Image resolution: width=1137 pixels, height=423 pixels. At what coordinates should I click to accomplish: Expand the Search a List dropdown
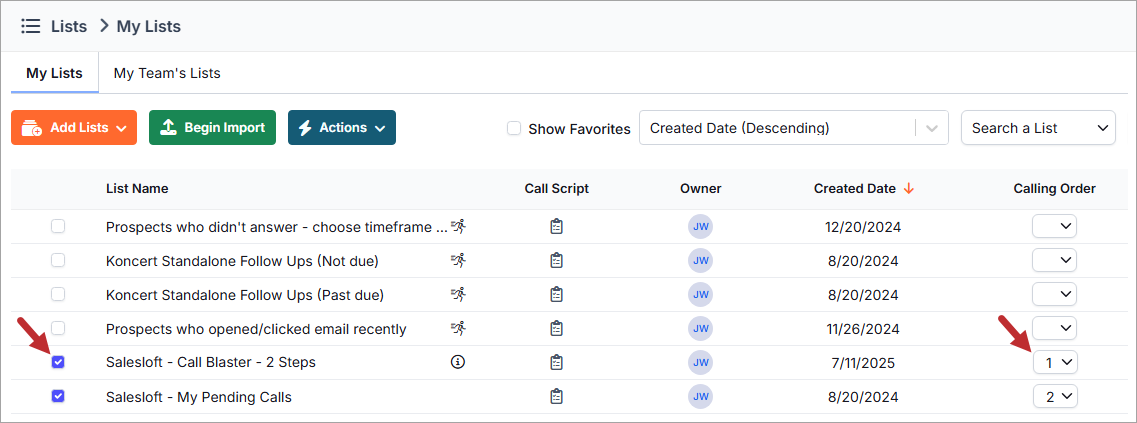coord(1038,128)
